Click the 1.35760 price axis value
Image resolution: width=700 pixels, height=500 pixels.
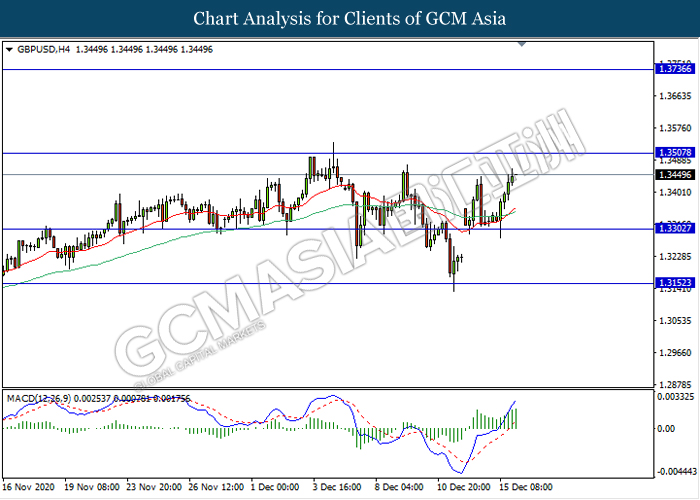tap(675, 128)
